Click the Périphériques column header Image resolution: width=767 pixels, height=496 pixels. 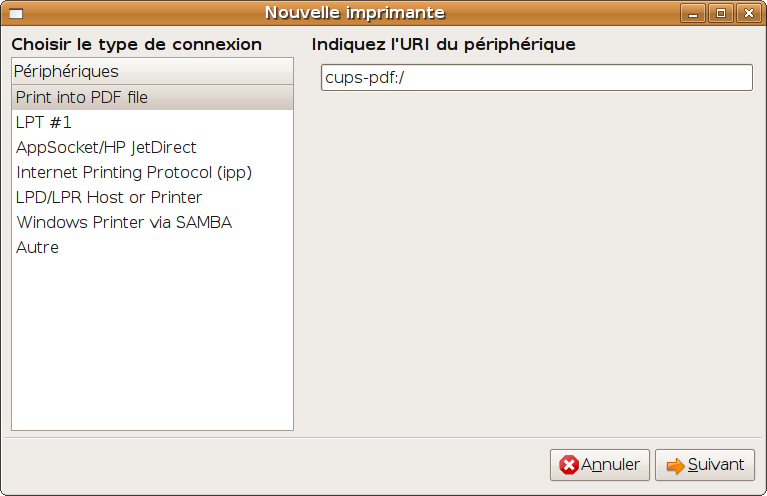[x=152, y=71]
